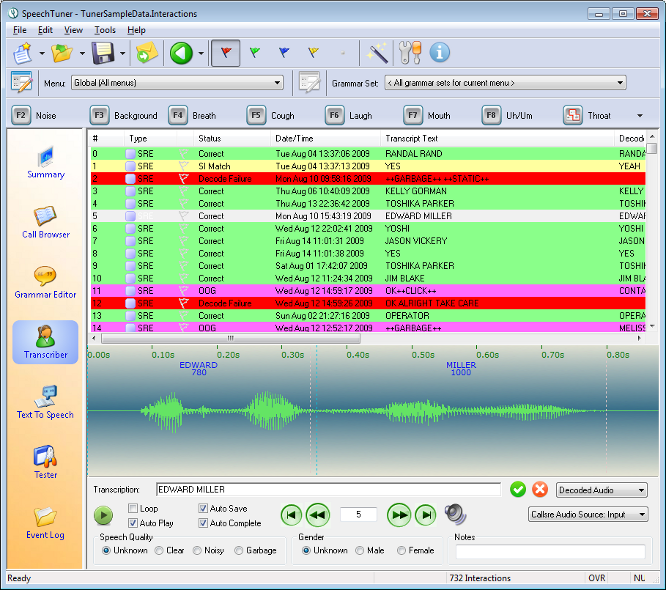Open the Call Browser sidebar panel

click(x=46, y=222)
